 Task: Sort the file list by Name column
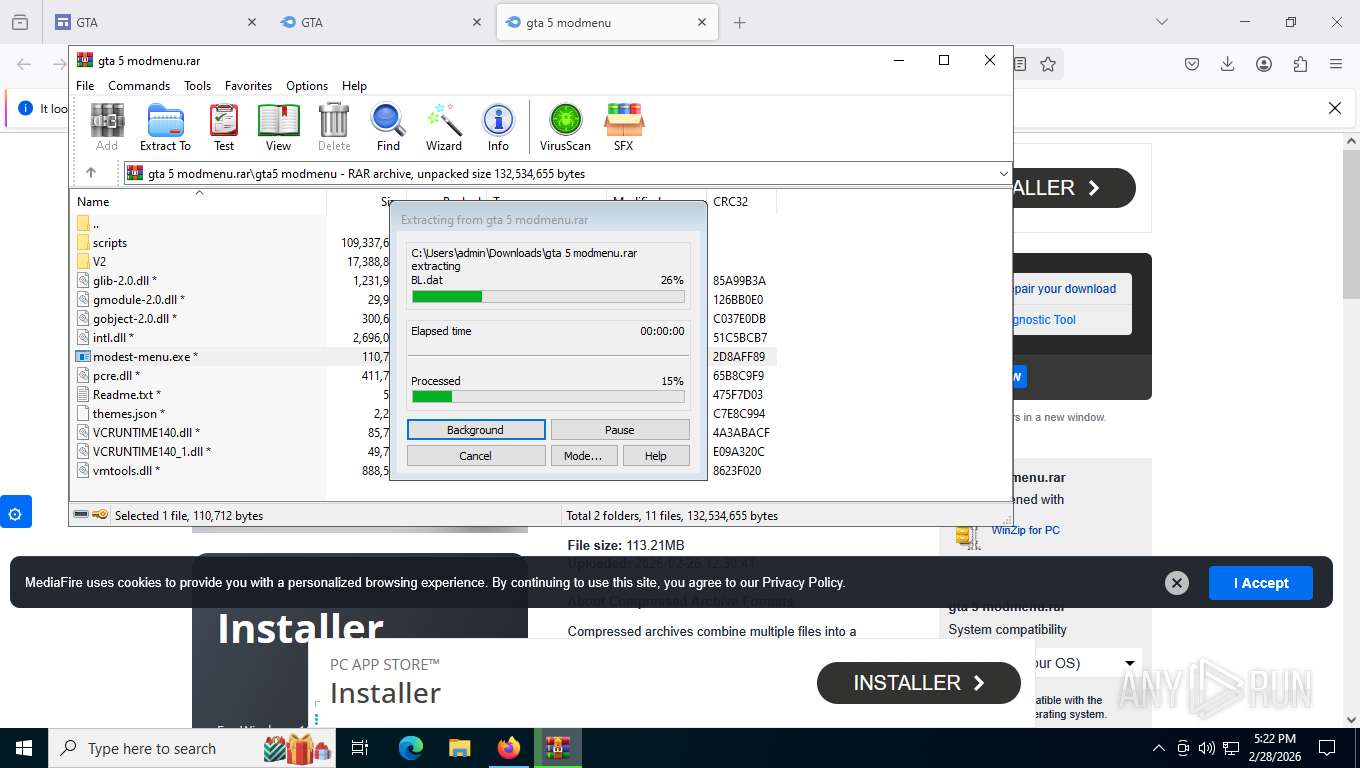[198, 201]
